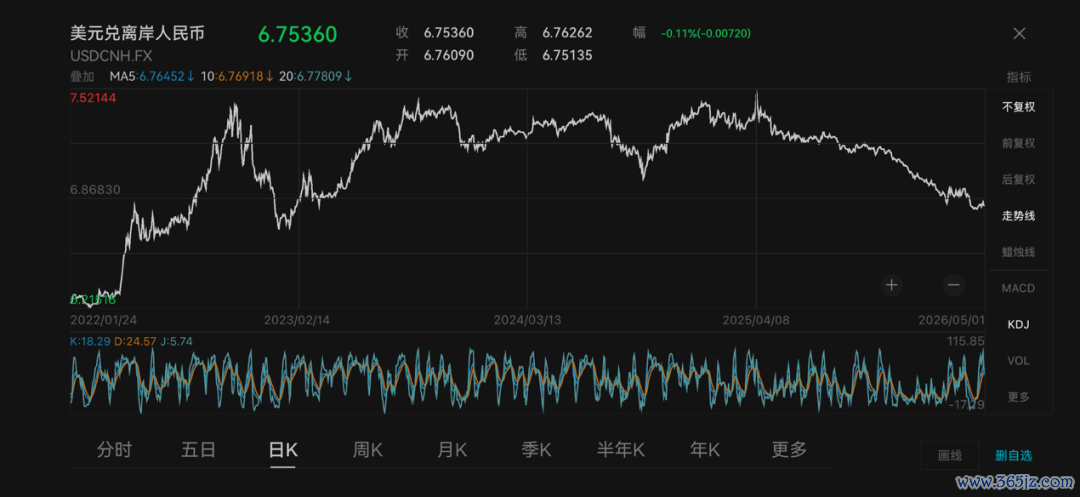Viewport: 1080px width, 497px height.
Task: Open 叠加 overlay selector
Action: [82, 76]
